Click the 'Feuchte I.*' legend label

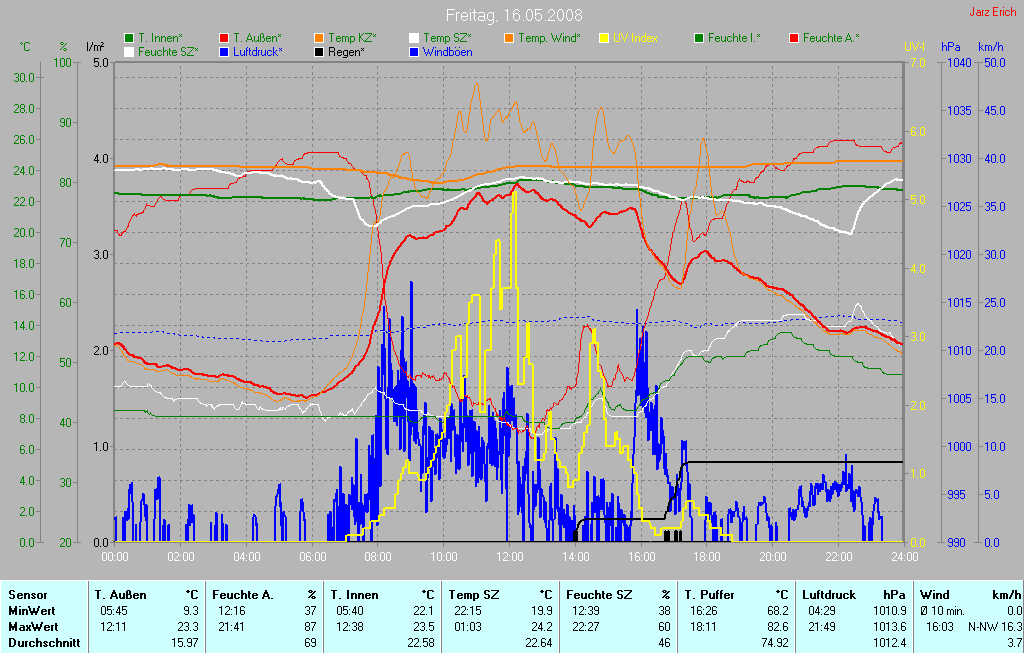[x=735, y=39]
